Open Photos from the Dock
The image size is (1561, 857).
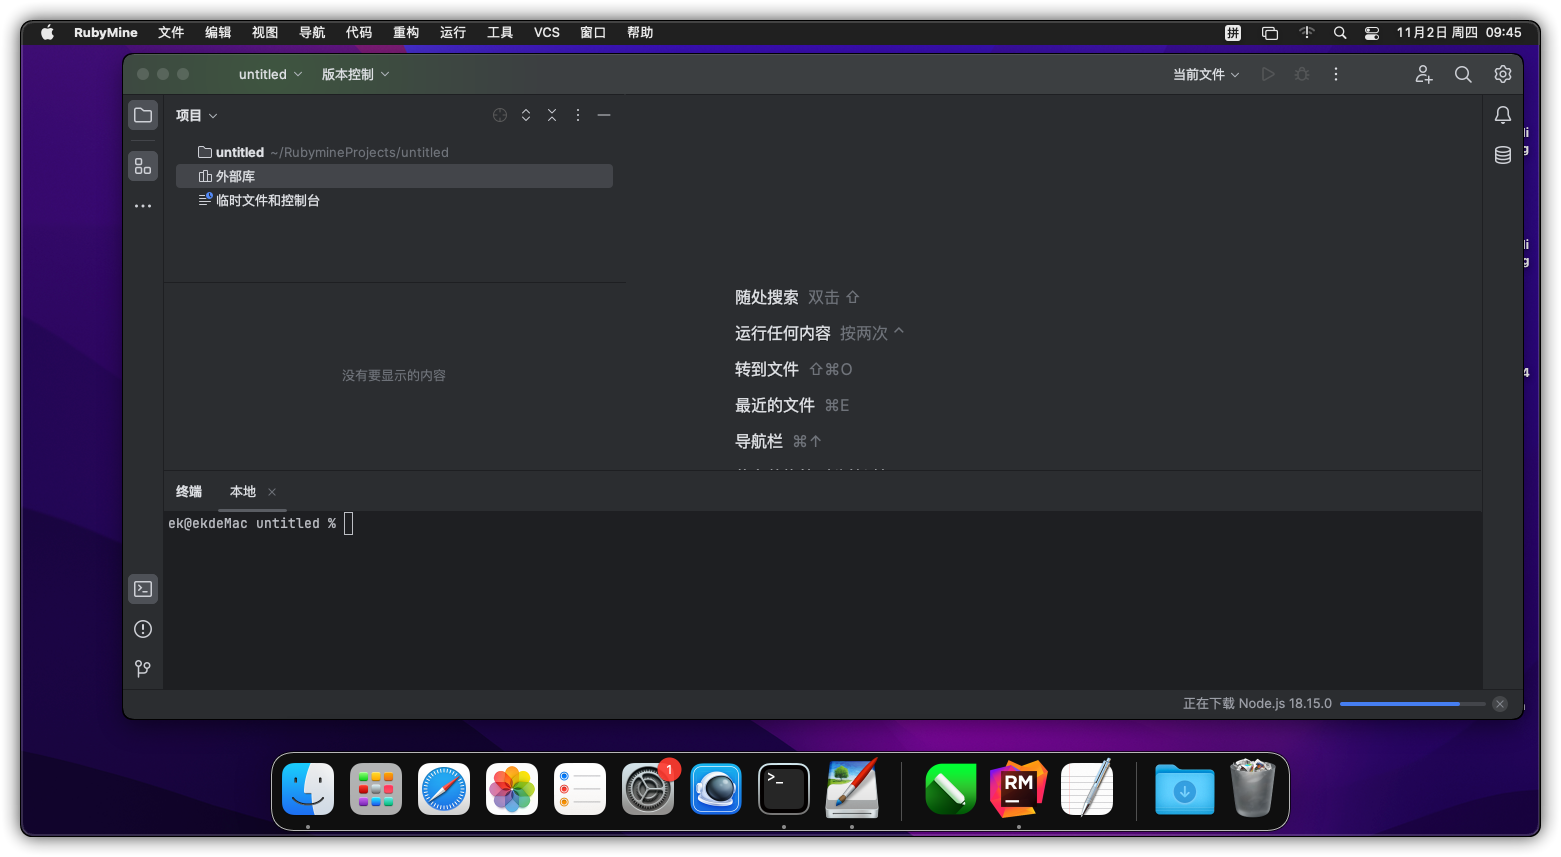(x=512, y=788)
